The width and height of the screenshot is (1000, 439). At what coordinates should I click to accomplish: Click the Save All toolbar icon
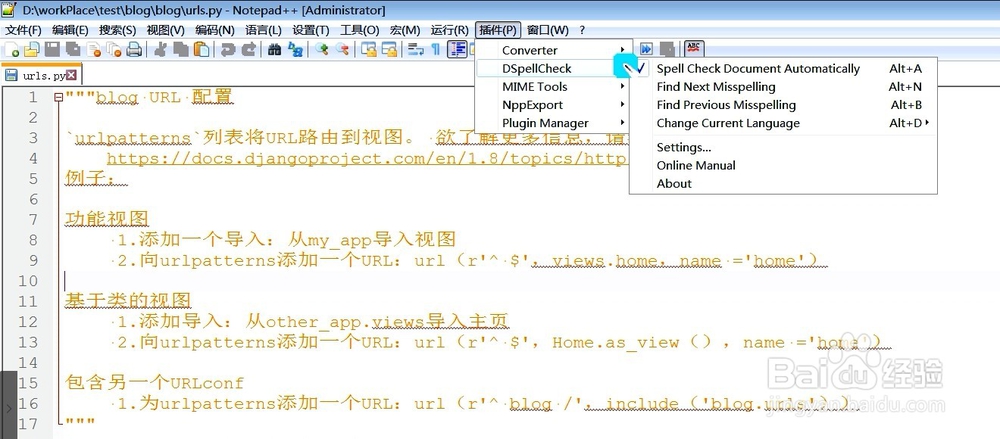[73, 50]
